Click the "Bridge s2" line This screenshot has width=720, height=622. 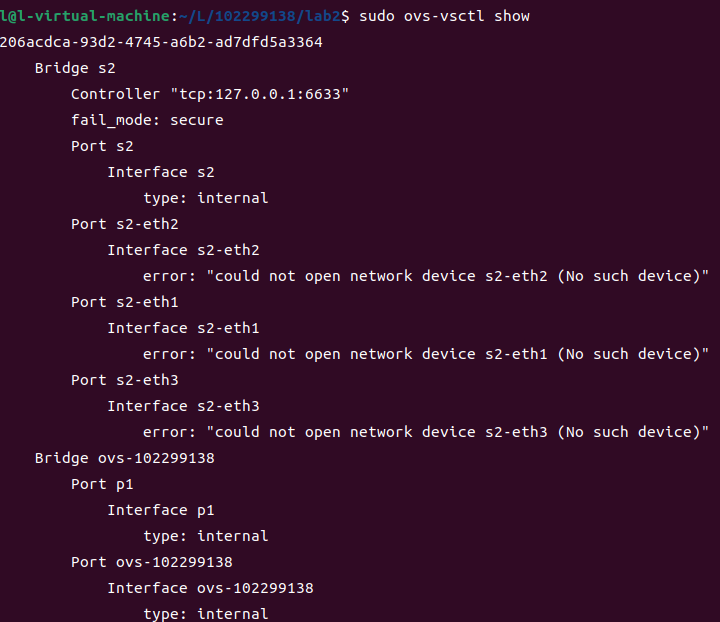click(75, 68)
